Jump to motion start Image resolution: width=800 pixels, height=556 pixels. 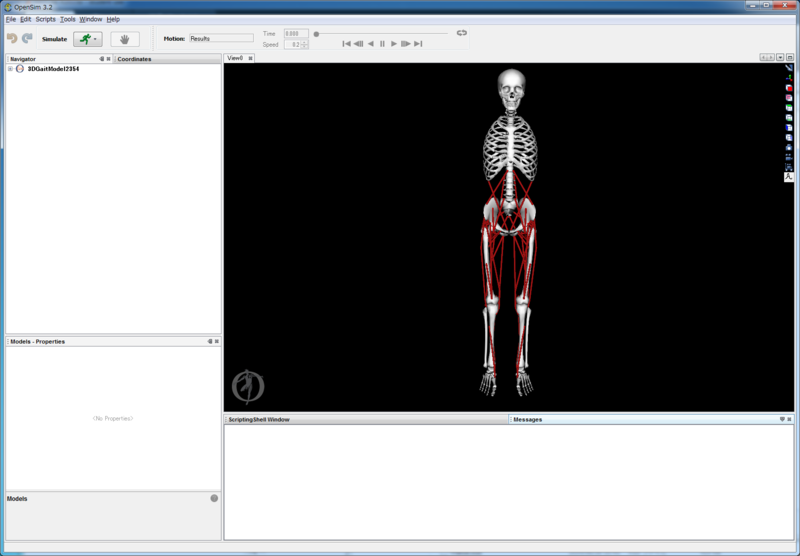click(x=346, y=44)
